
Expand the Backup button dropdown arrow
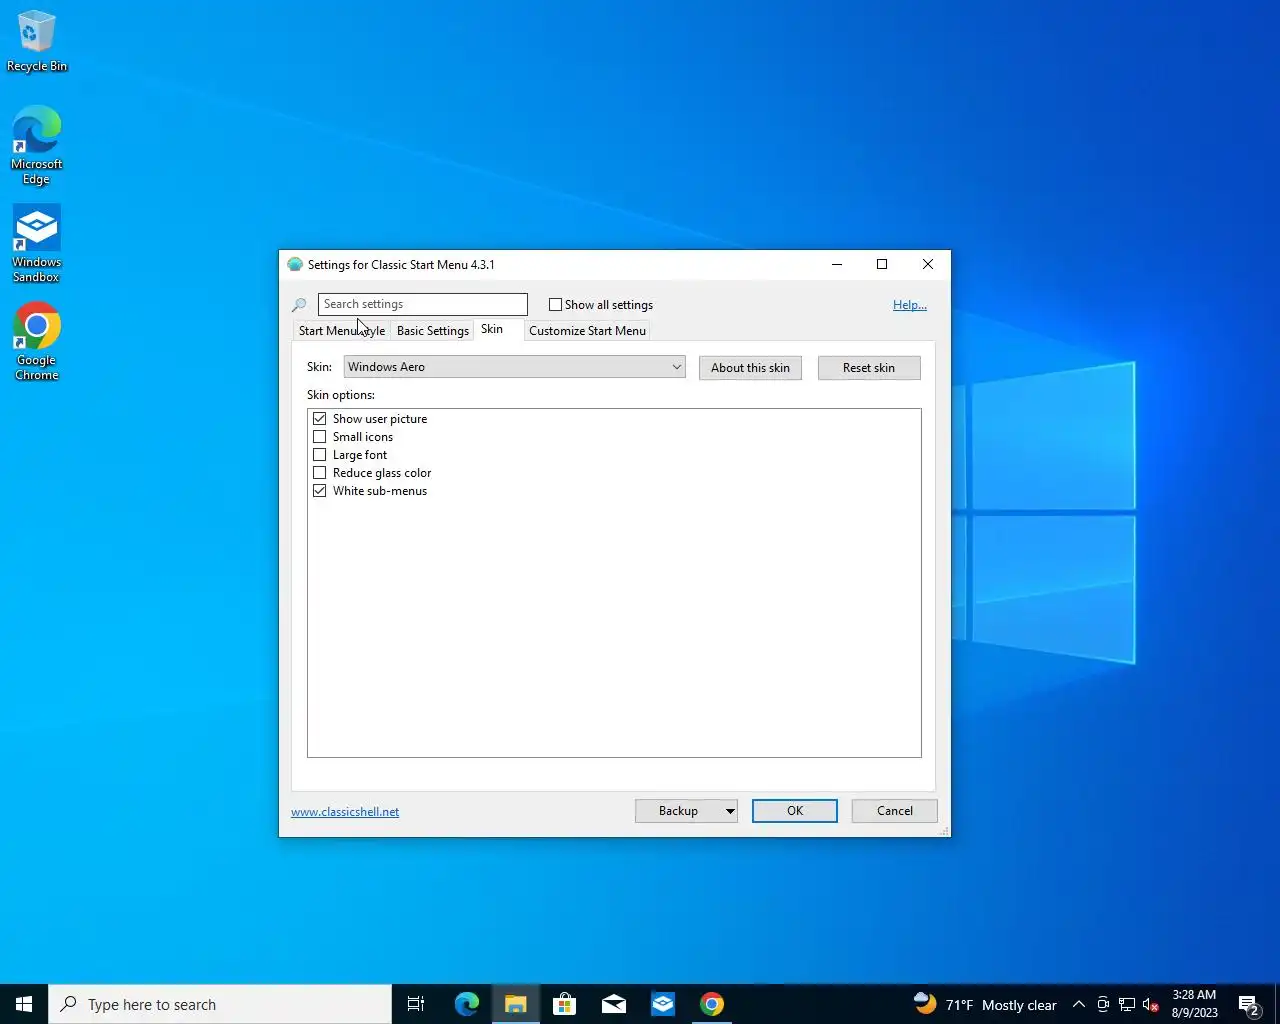click(730, 811)
